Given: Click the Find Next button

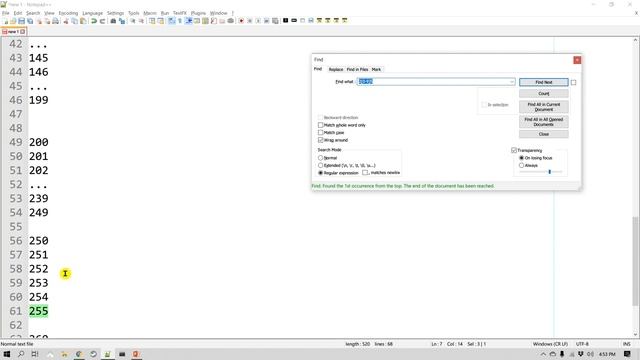Looking at the screenshot, I should (544, 82).
